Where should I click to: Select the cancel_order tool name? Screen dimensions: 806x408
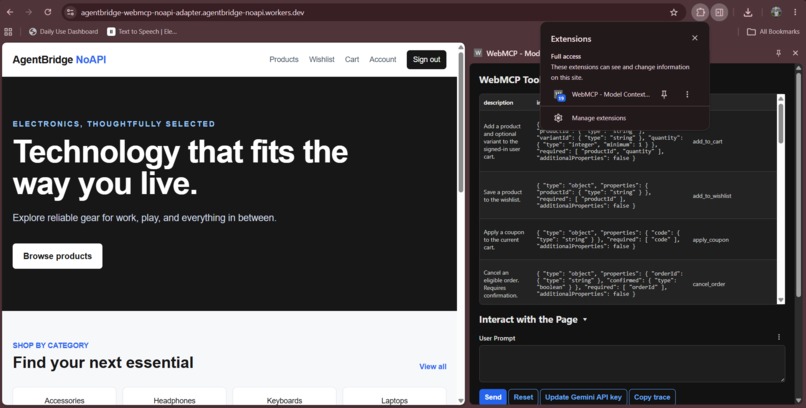709,284
